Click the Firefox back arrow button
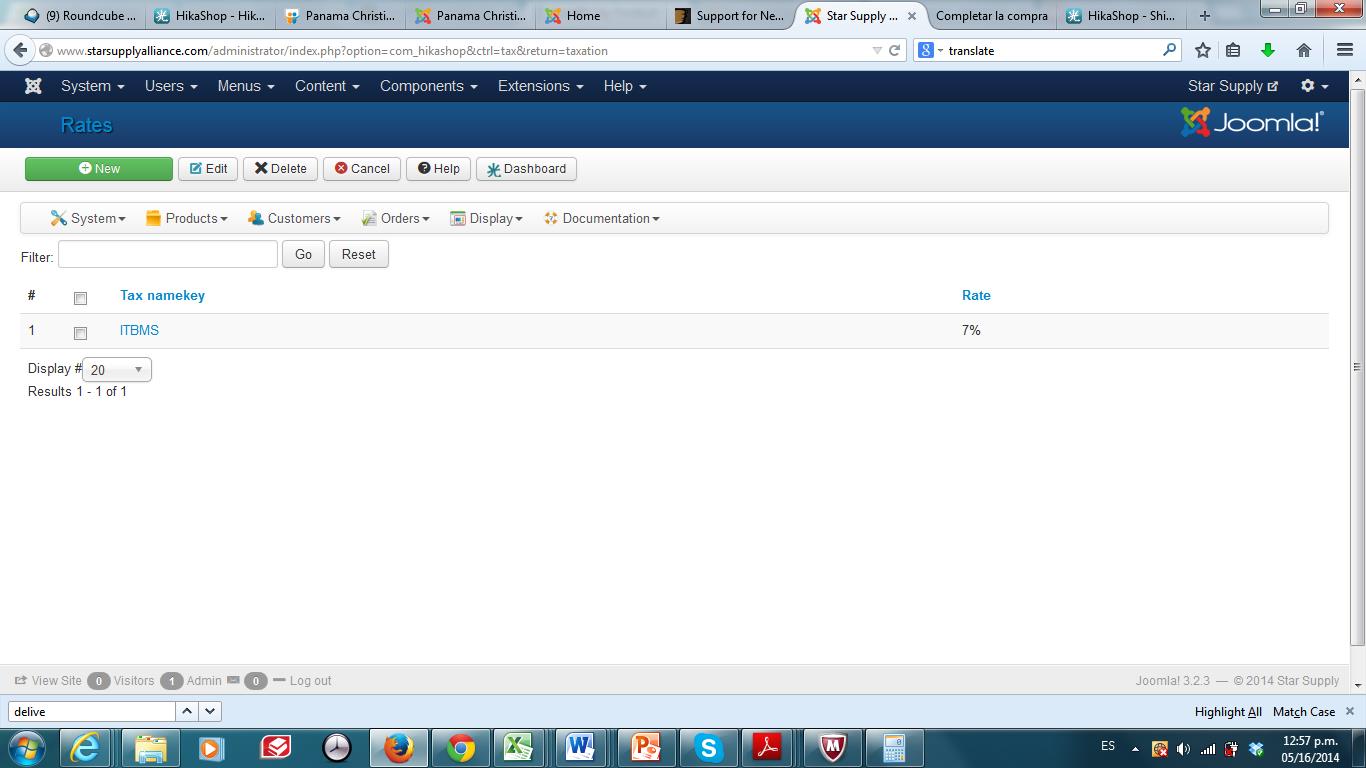This screenshot has width=1366, height=768. pos(20,50)
